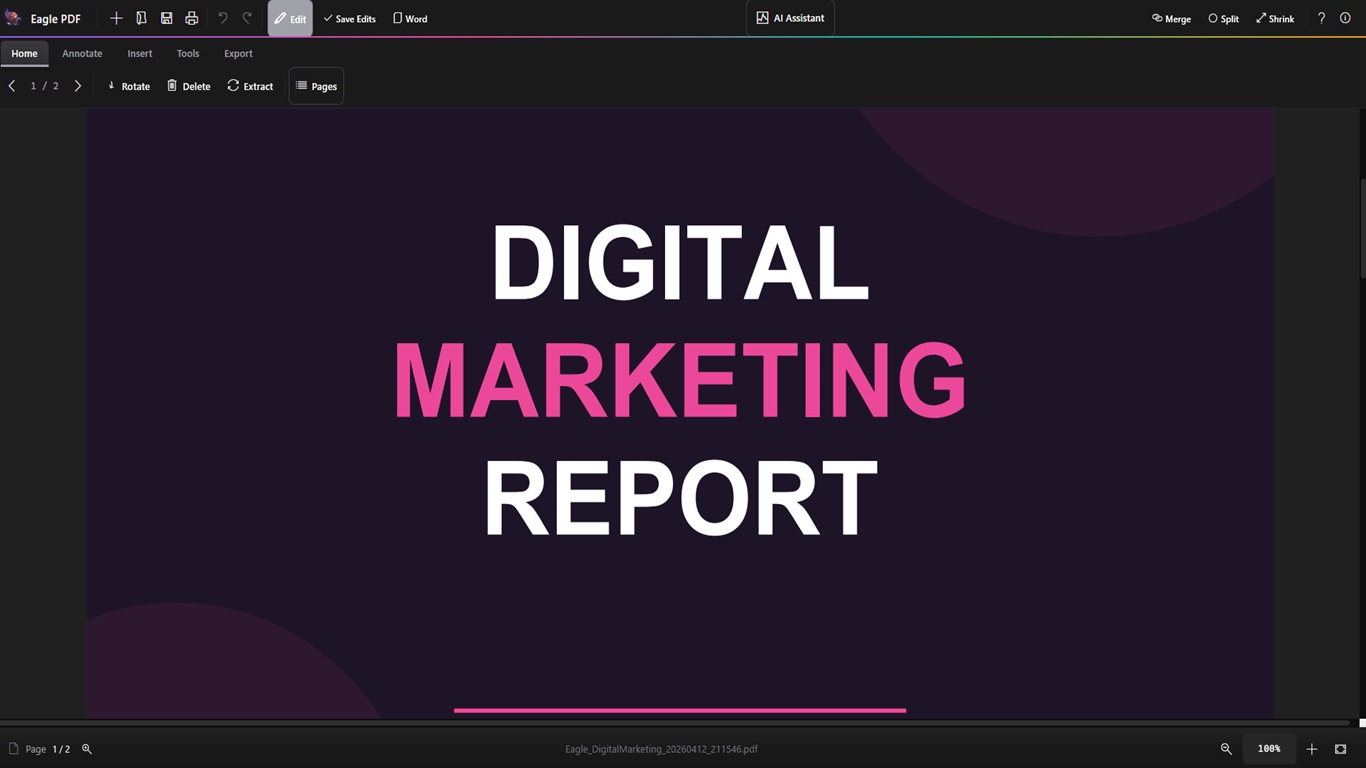Open the info circle icon

(1345, 18)
